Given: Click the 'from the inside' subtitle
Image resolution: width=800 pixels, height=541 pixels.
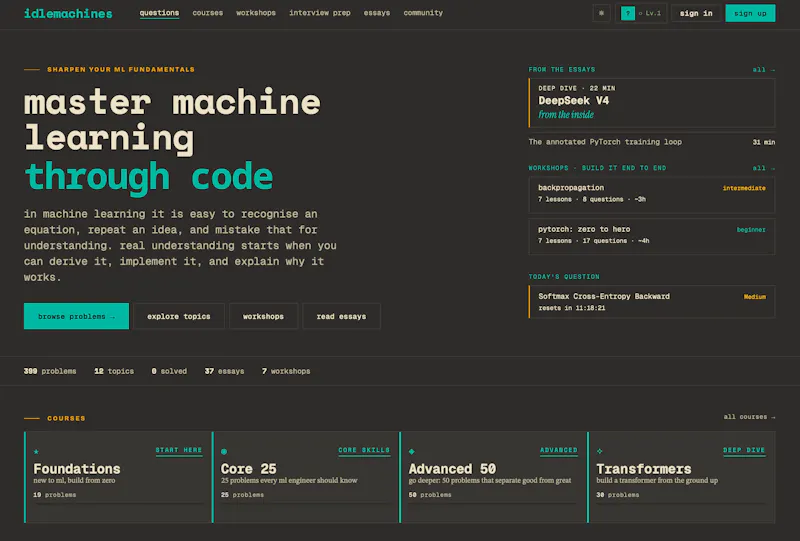Looking at the screenshot, I should tap(566, 114).
